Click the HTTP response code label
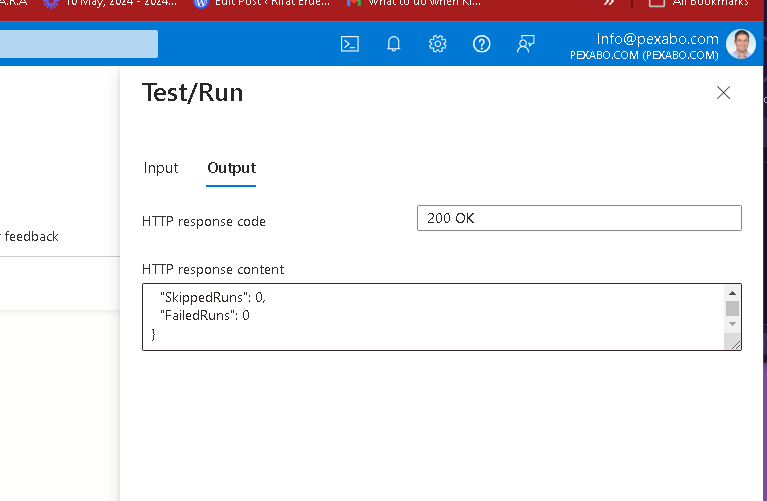767x501 pixels. 203,222
